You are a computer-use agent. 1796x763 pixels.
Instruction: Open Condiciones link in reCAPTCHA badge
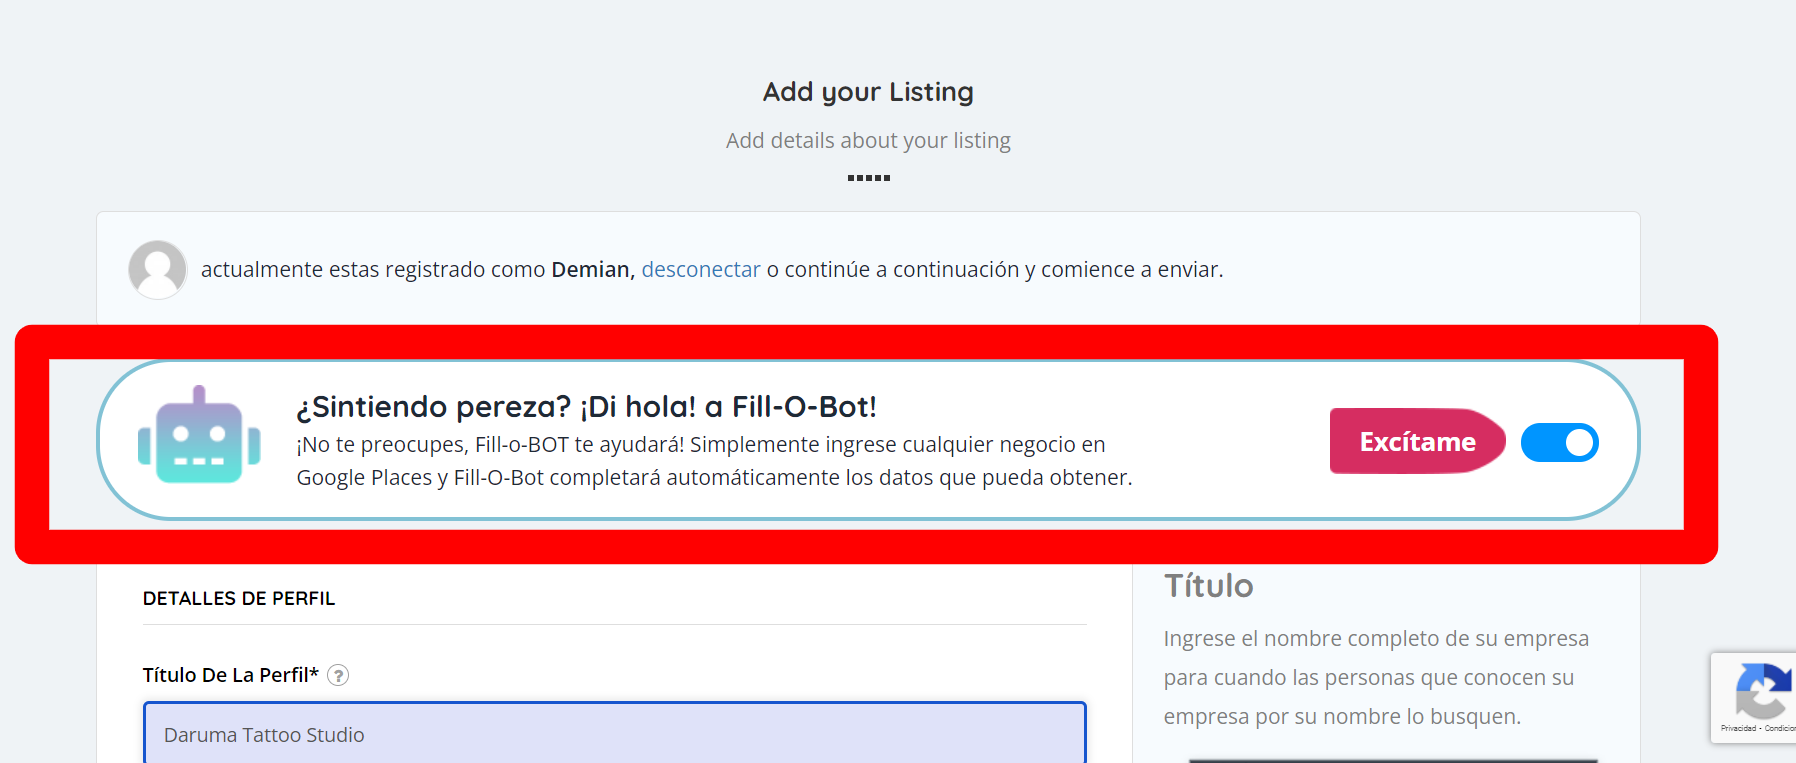click(x=1780, y=728)
